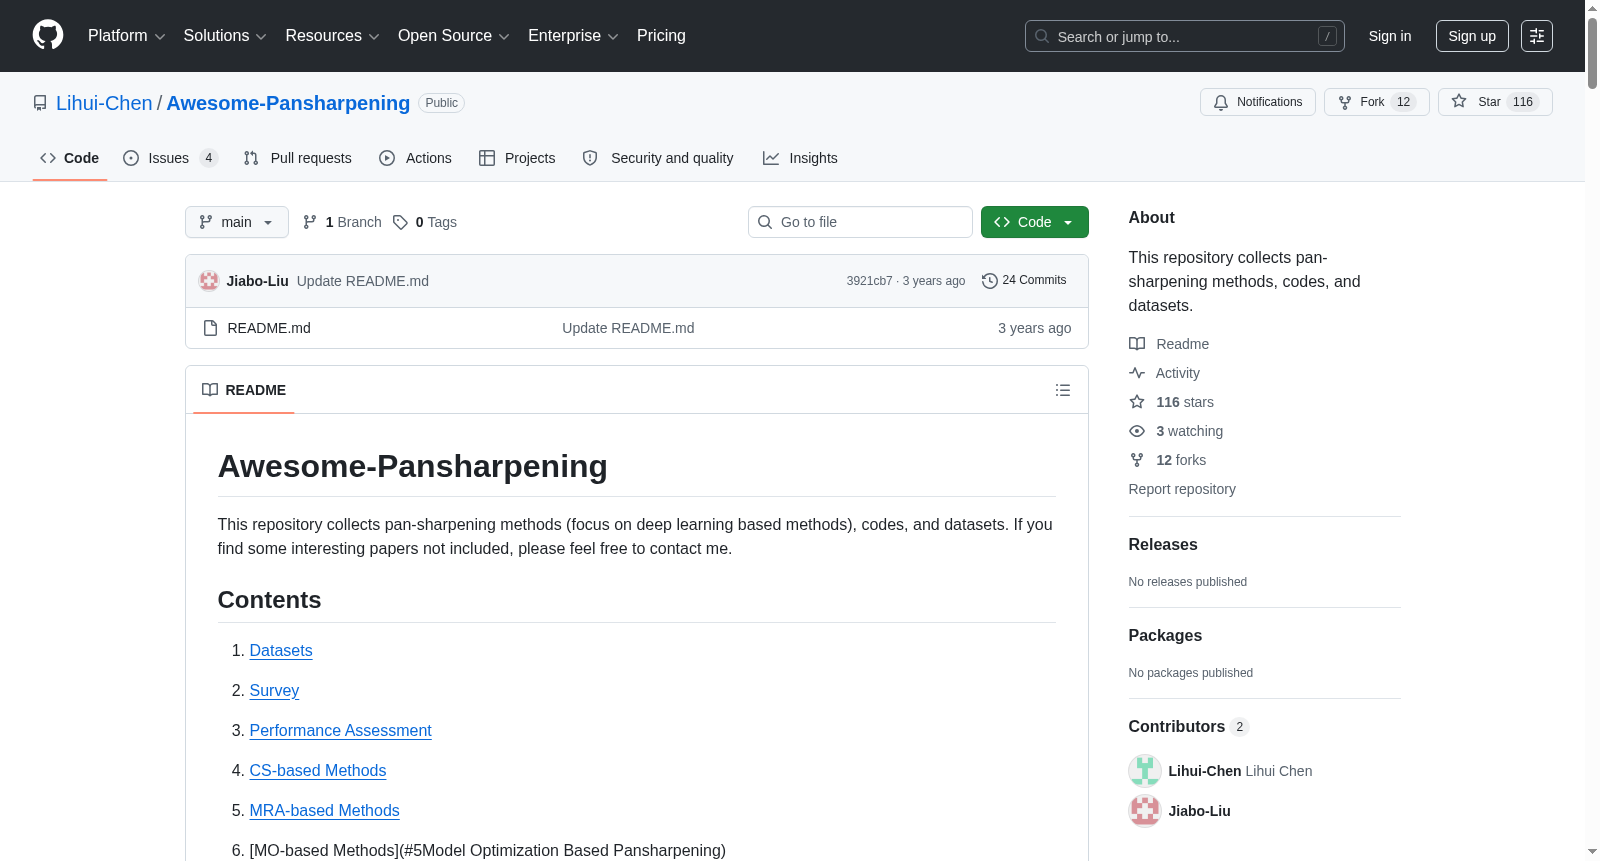Click the Readme book icon in About
Screen dimensions: 1600x861
click(1137, 344)
